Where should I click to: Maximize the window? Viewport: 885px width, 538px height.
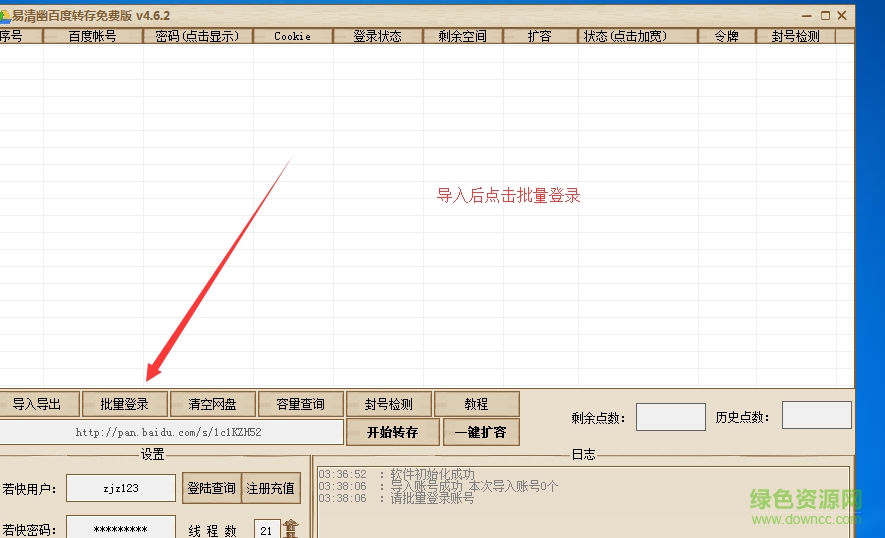point(825,16)
